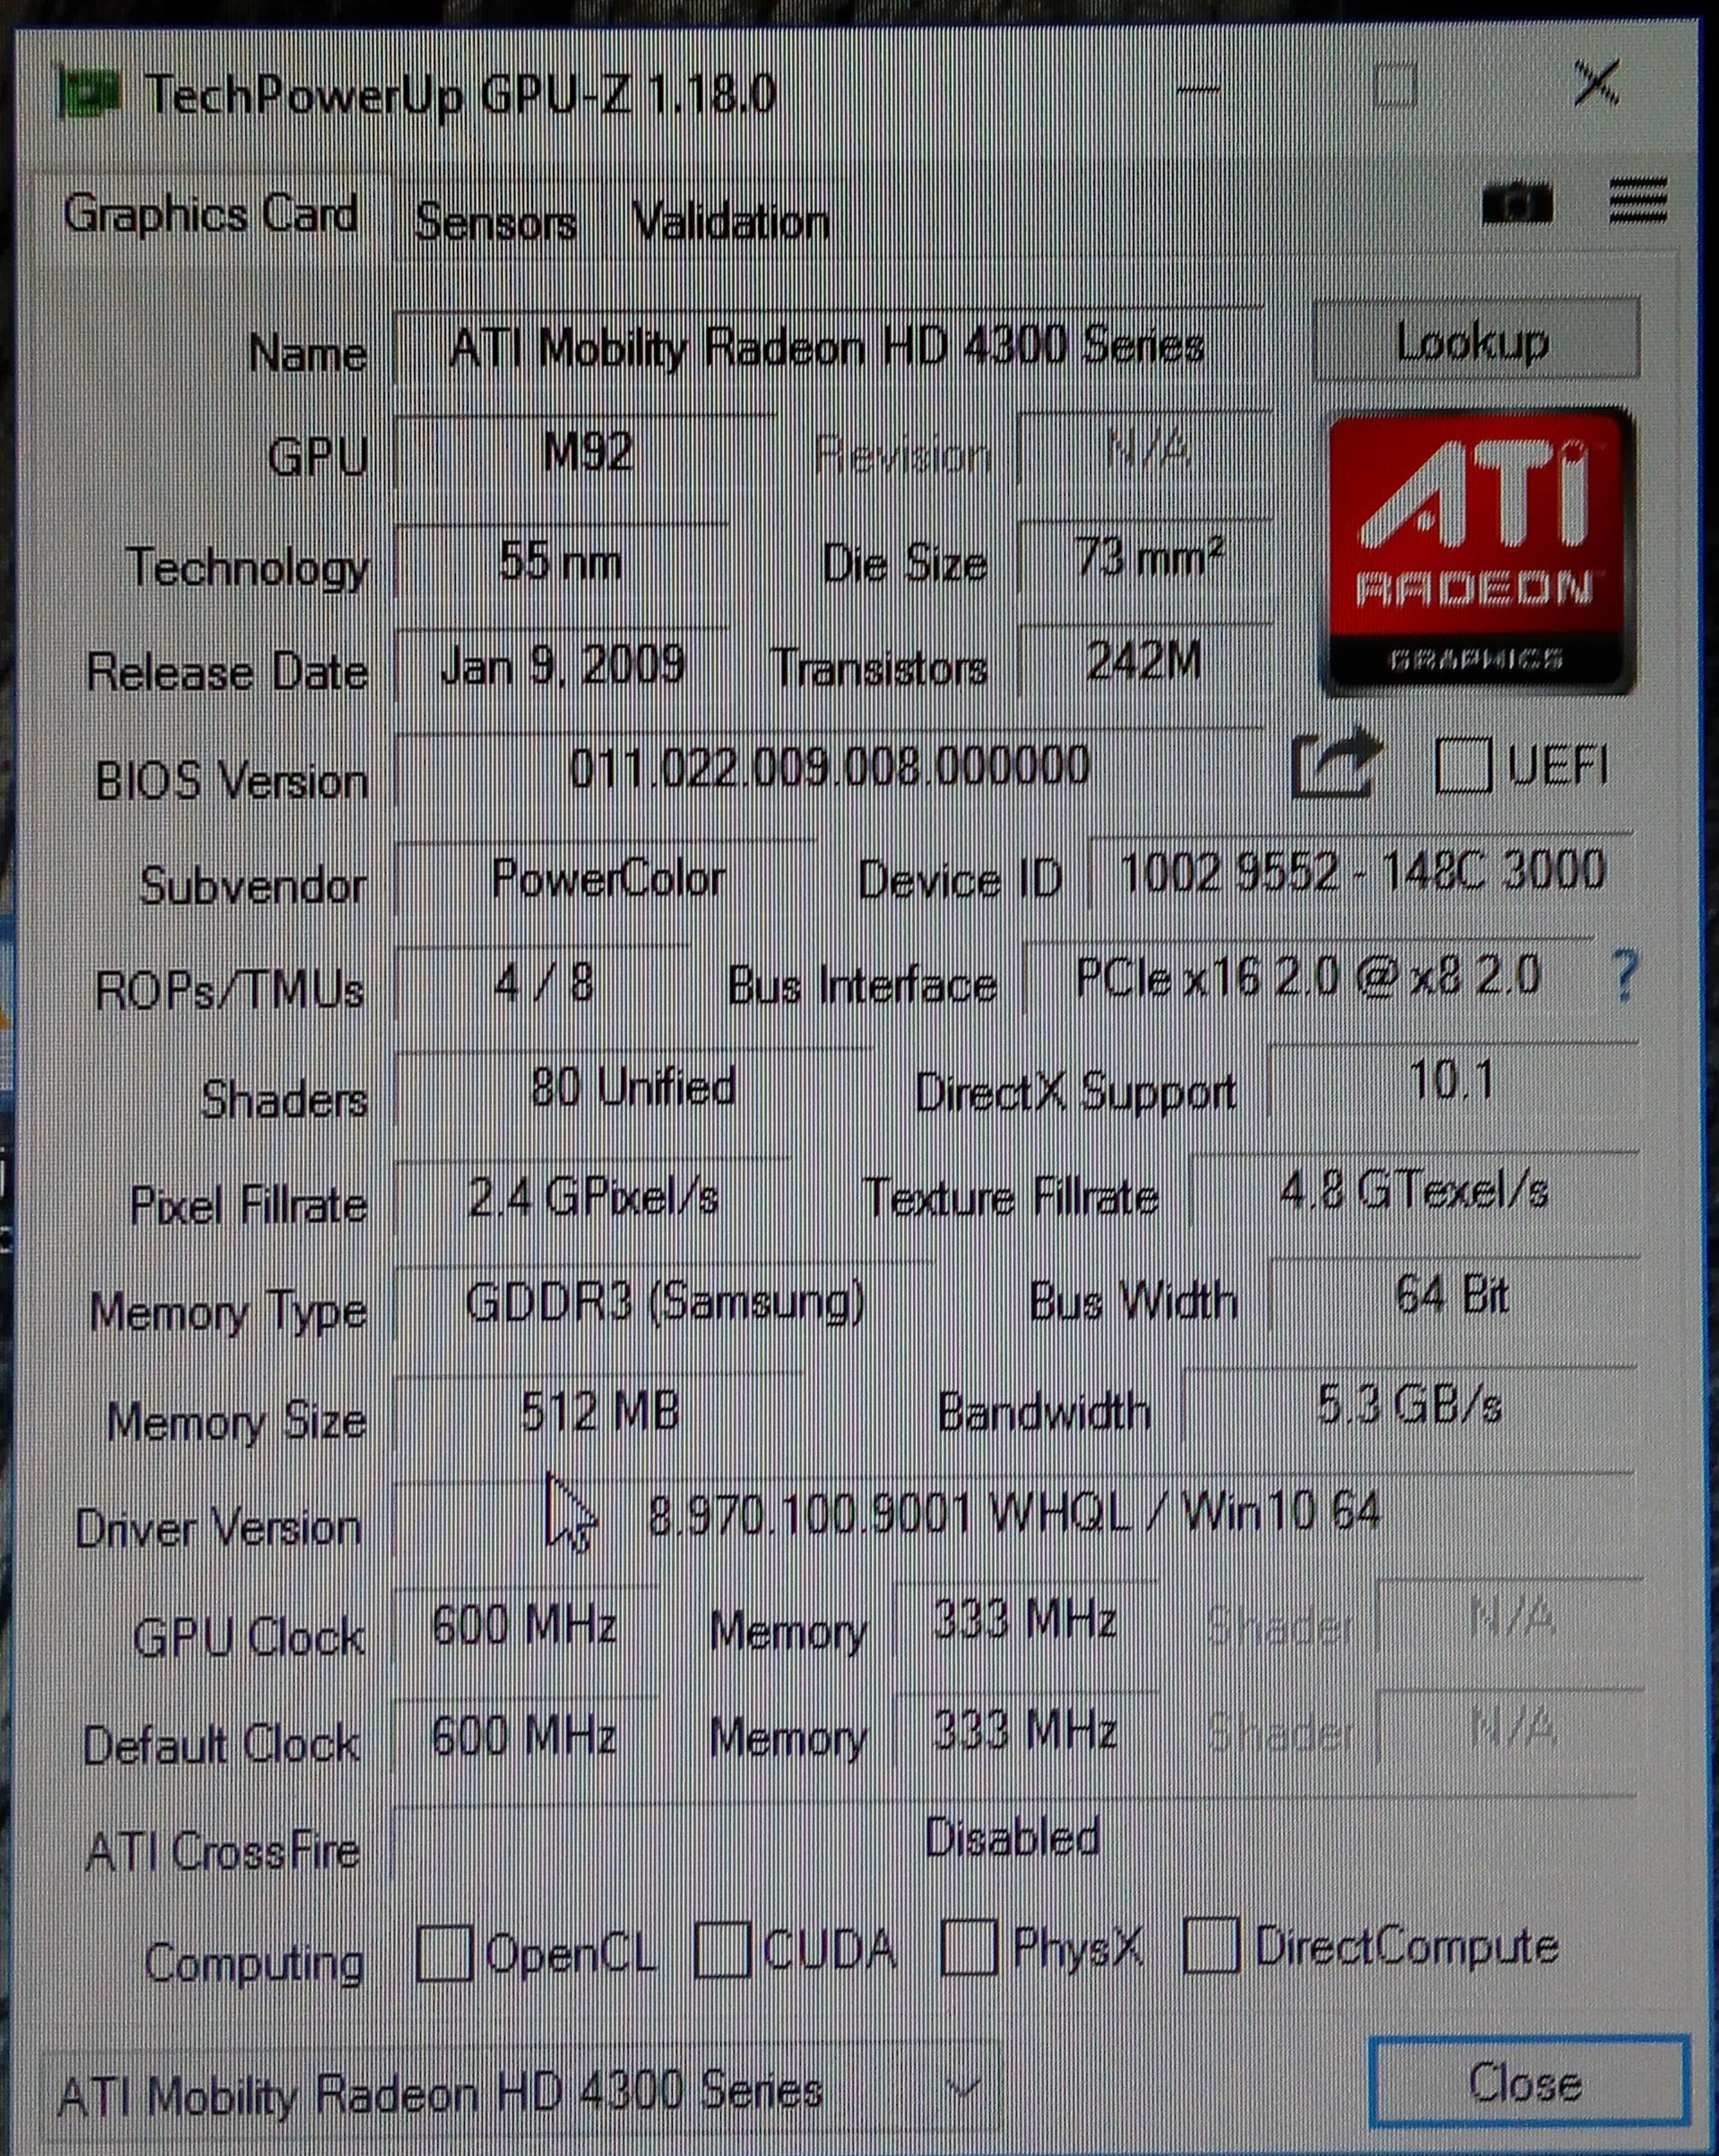Switch to the Sensors tab

[x=495, y=222]
